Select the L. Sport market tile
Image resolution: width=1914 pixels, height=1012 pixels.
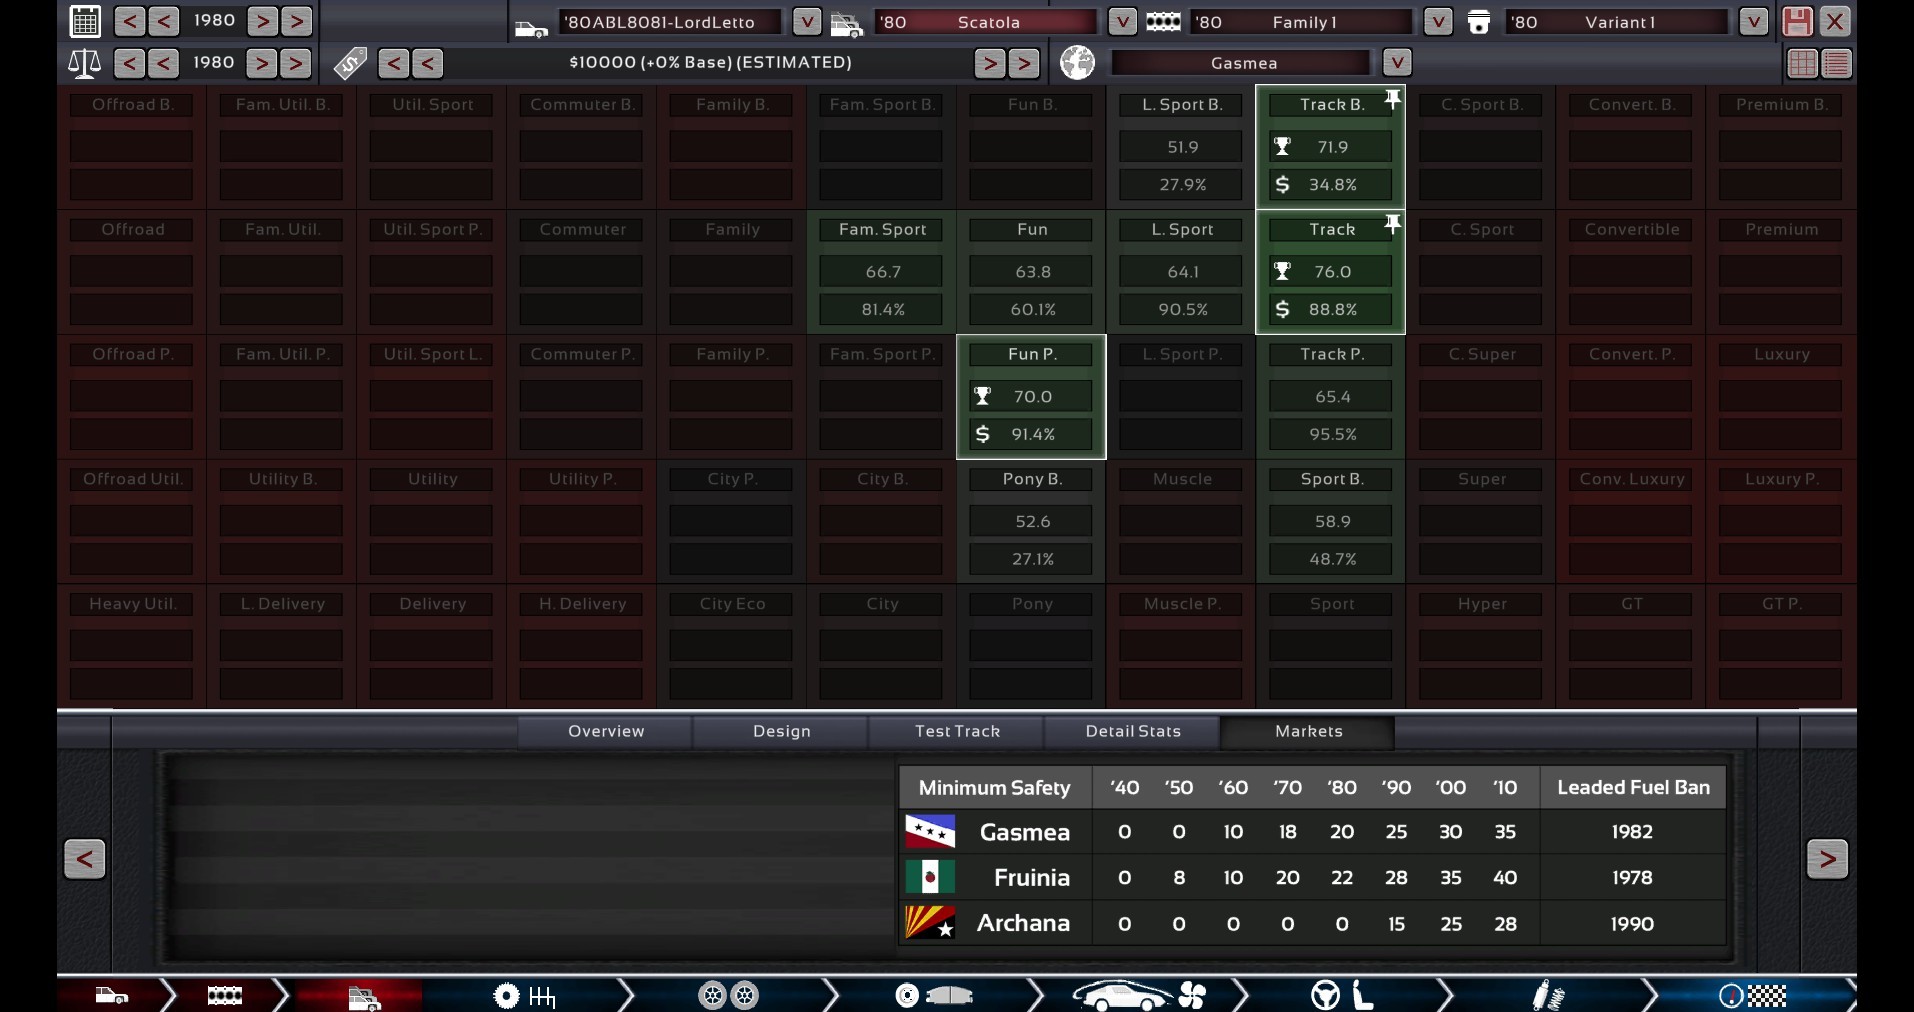1181,272
